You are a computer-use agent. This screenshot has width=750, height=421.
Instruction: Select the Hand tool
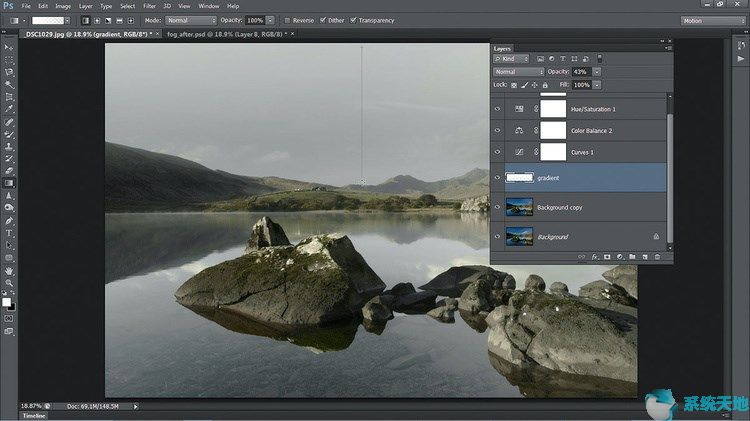tap(9, 271)
